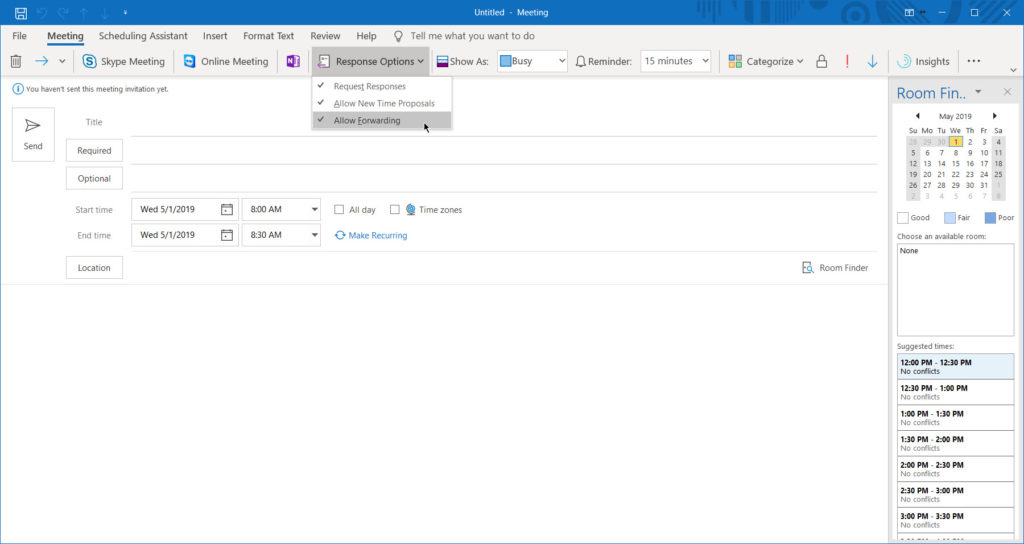
Task: Click the Skype Meeting button
Action: point(124,61)
